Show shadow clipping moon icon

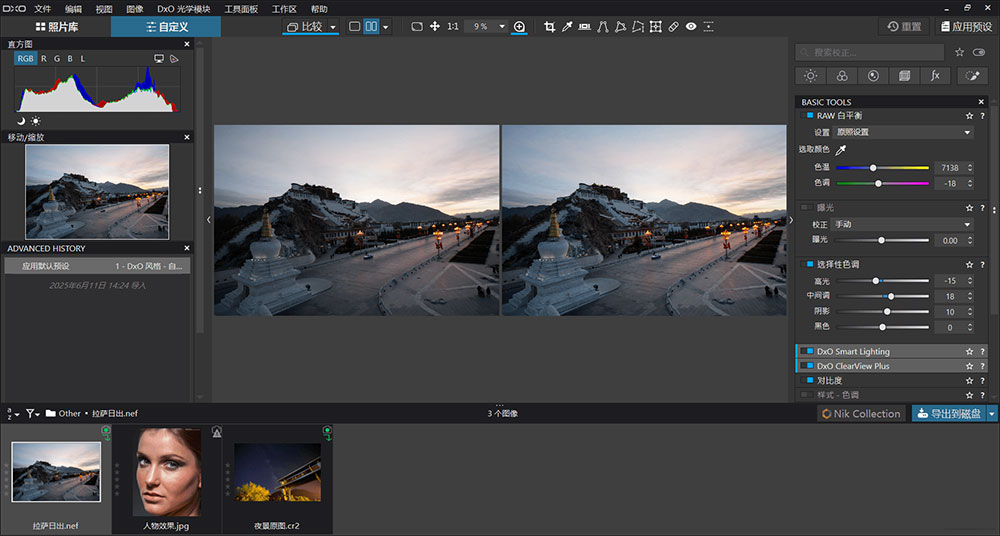pos(21,121)
